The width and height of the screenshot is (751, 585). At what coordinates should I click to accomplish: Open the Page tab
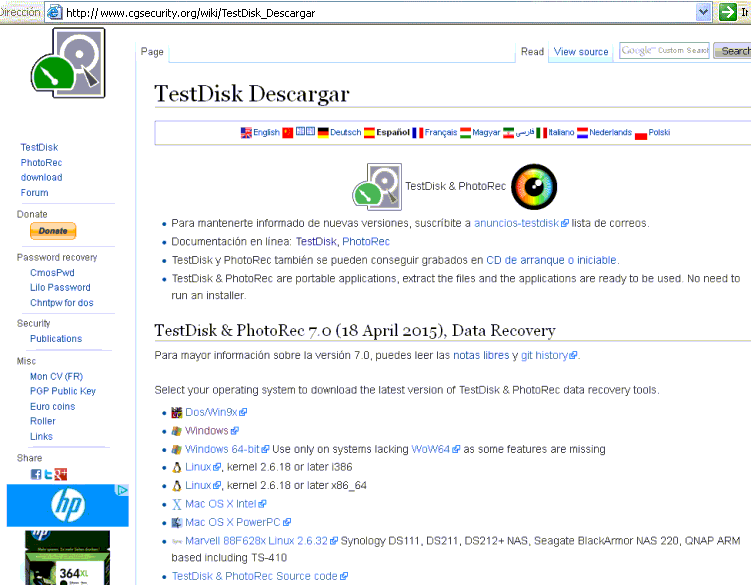click(x=152, y=52)
